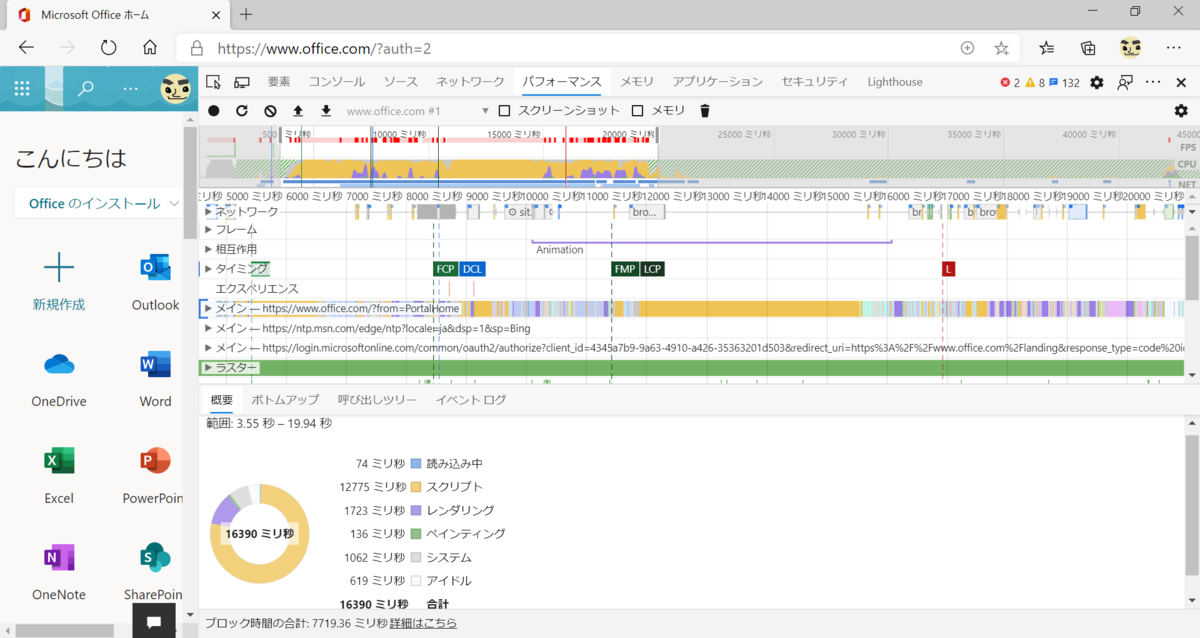Expand the 相互作用 track
The height and width of the screenshot is (638, 1200).
208,249
